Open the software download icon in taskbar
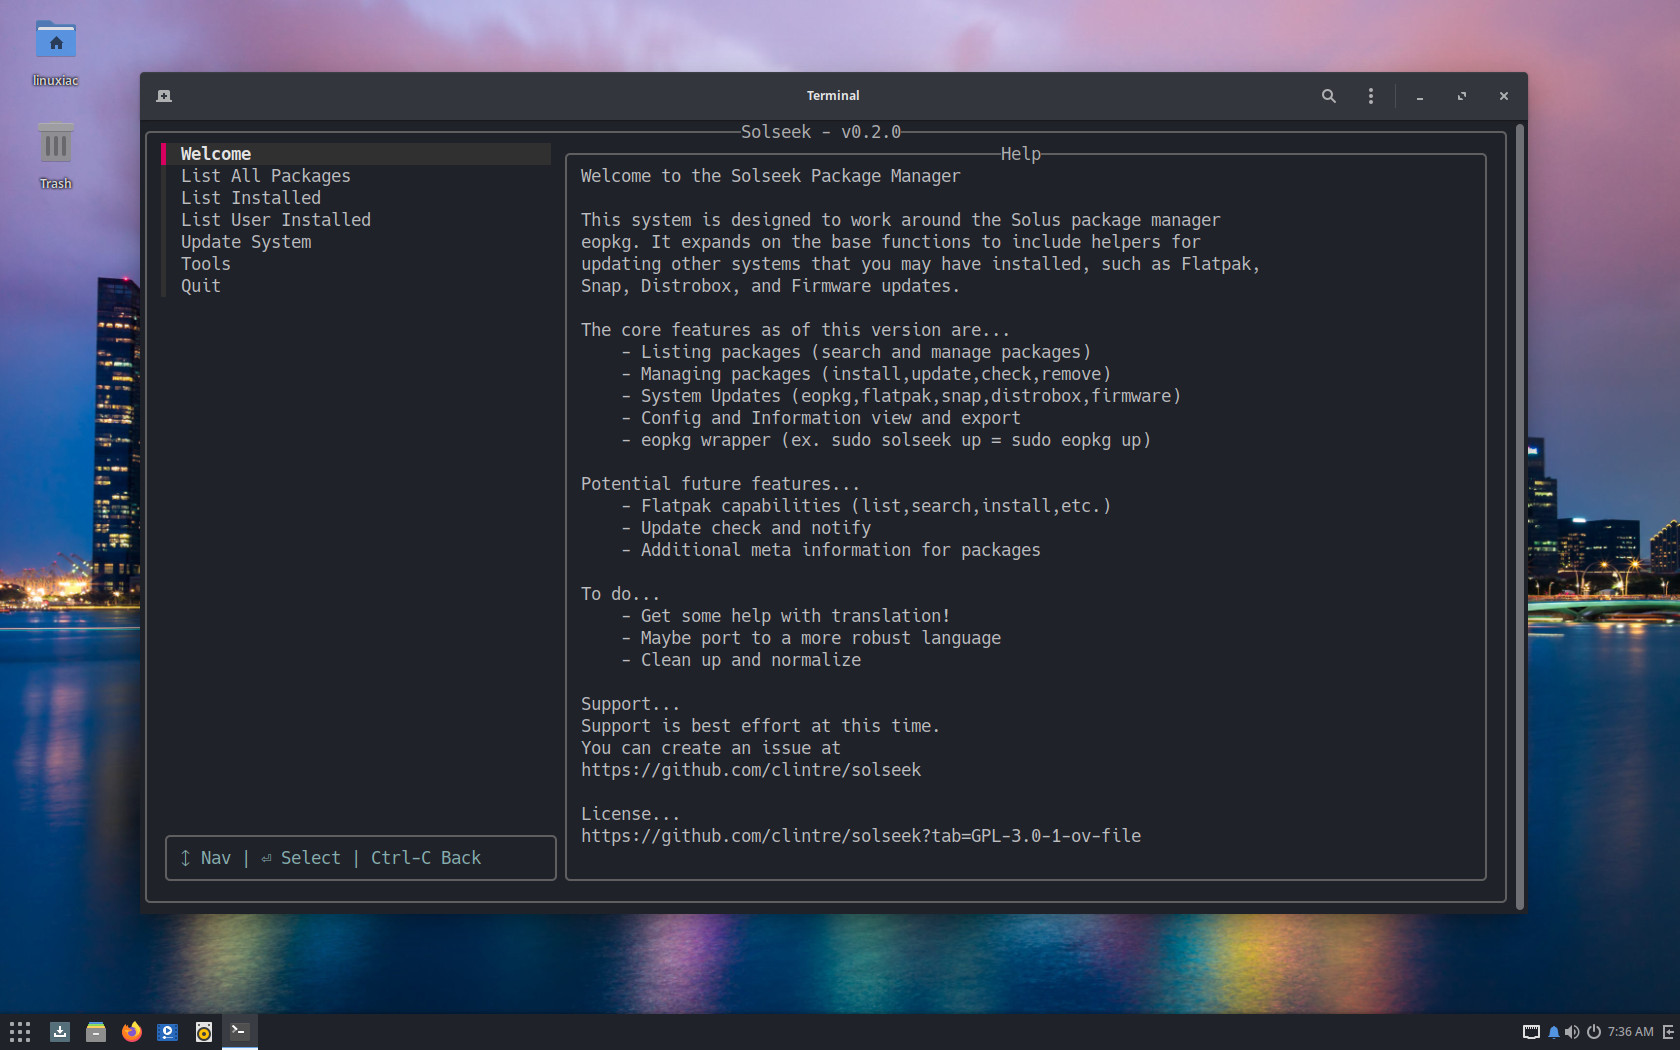1680x1050 pixels. pos(60,1032)
